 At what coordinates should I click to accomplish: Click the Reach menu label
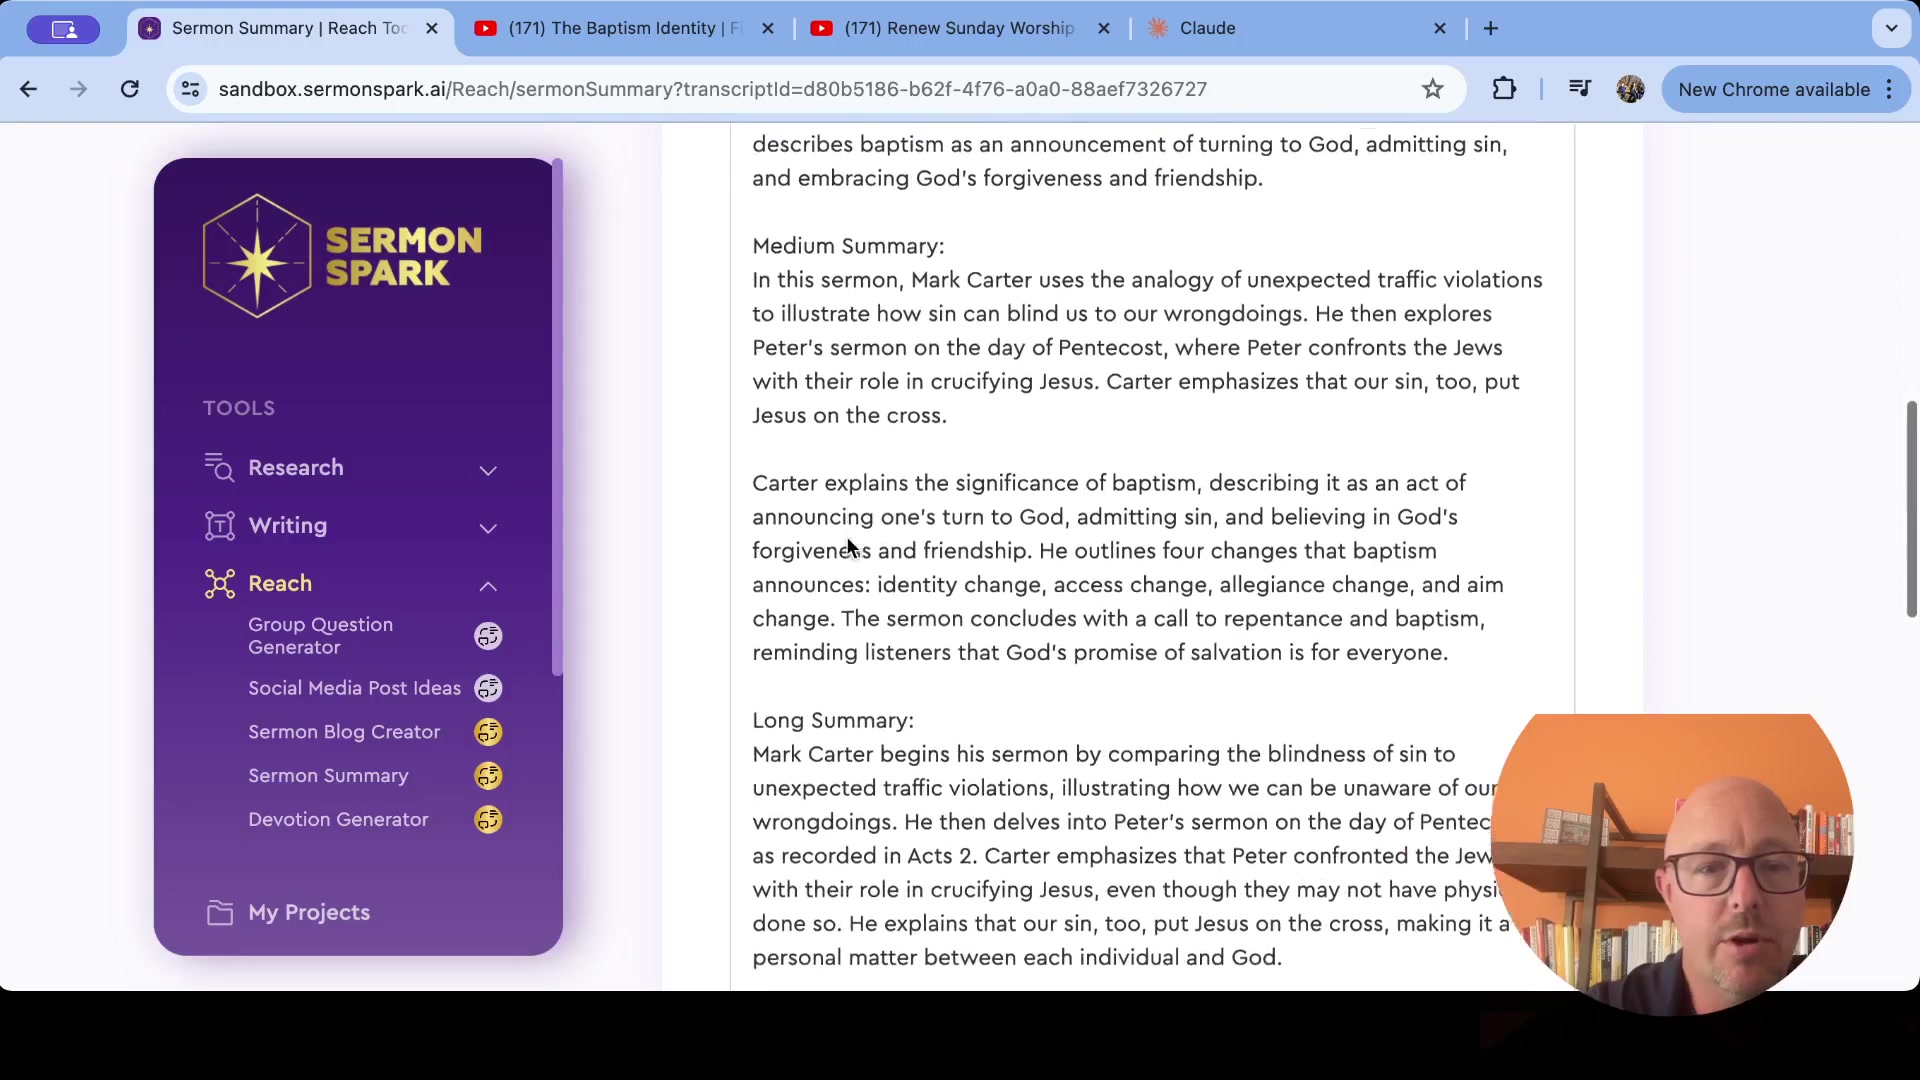coord(280,583)
